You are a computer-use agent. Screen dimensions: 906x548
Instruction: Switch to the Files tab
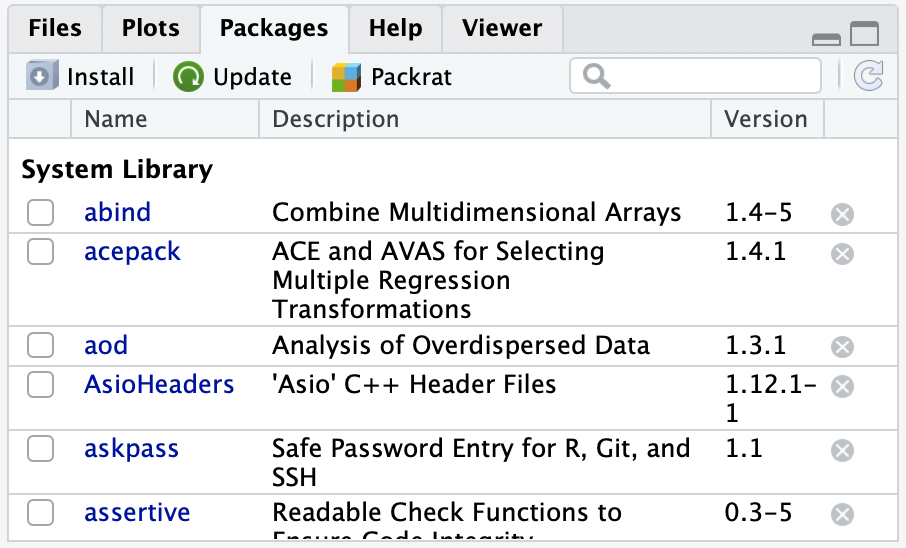[x=55, y=28]
